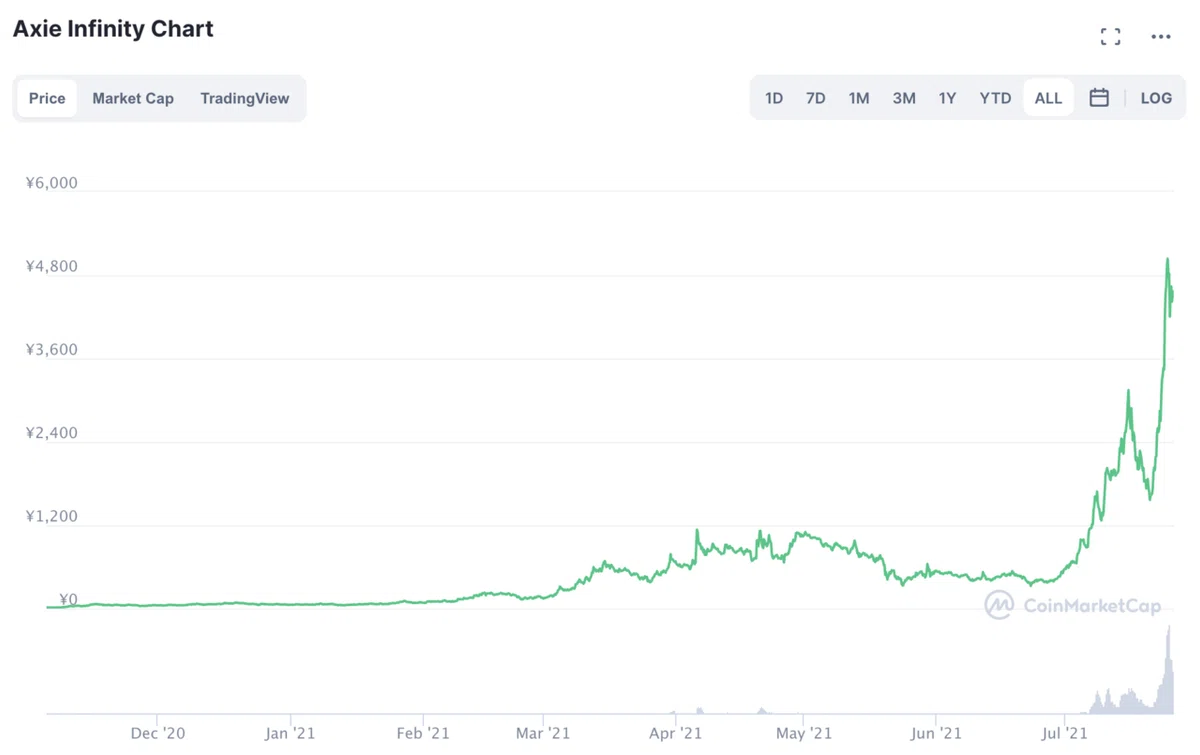
Task: Click the ¥6,000 y-axis label
Action: [x=52, y=183]
